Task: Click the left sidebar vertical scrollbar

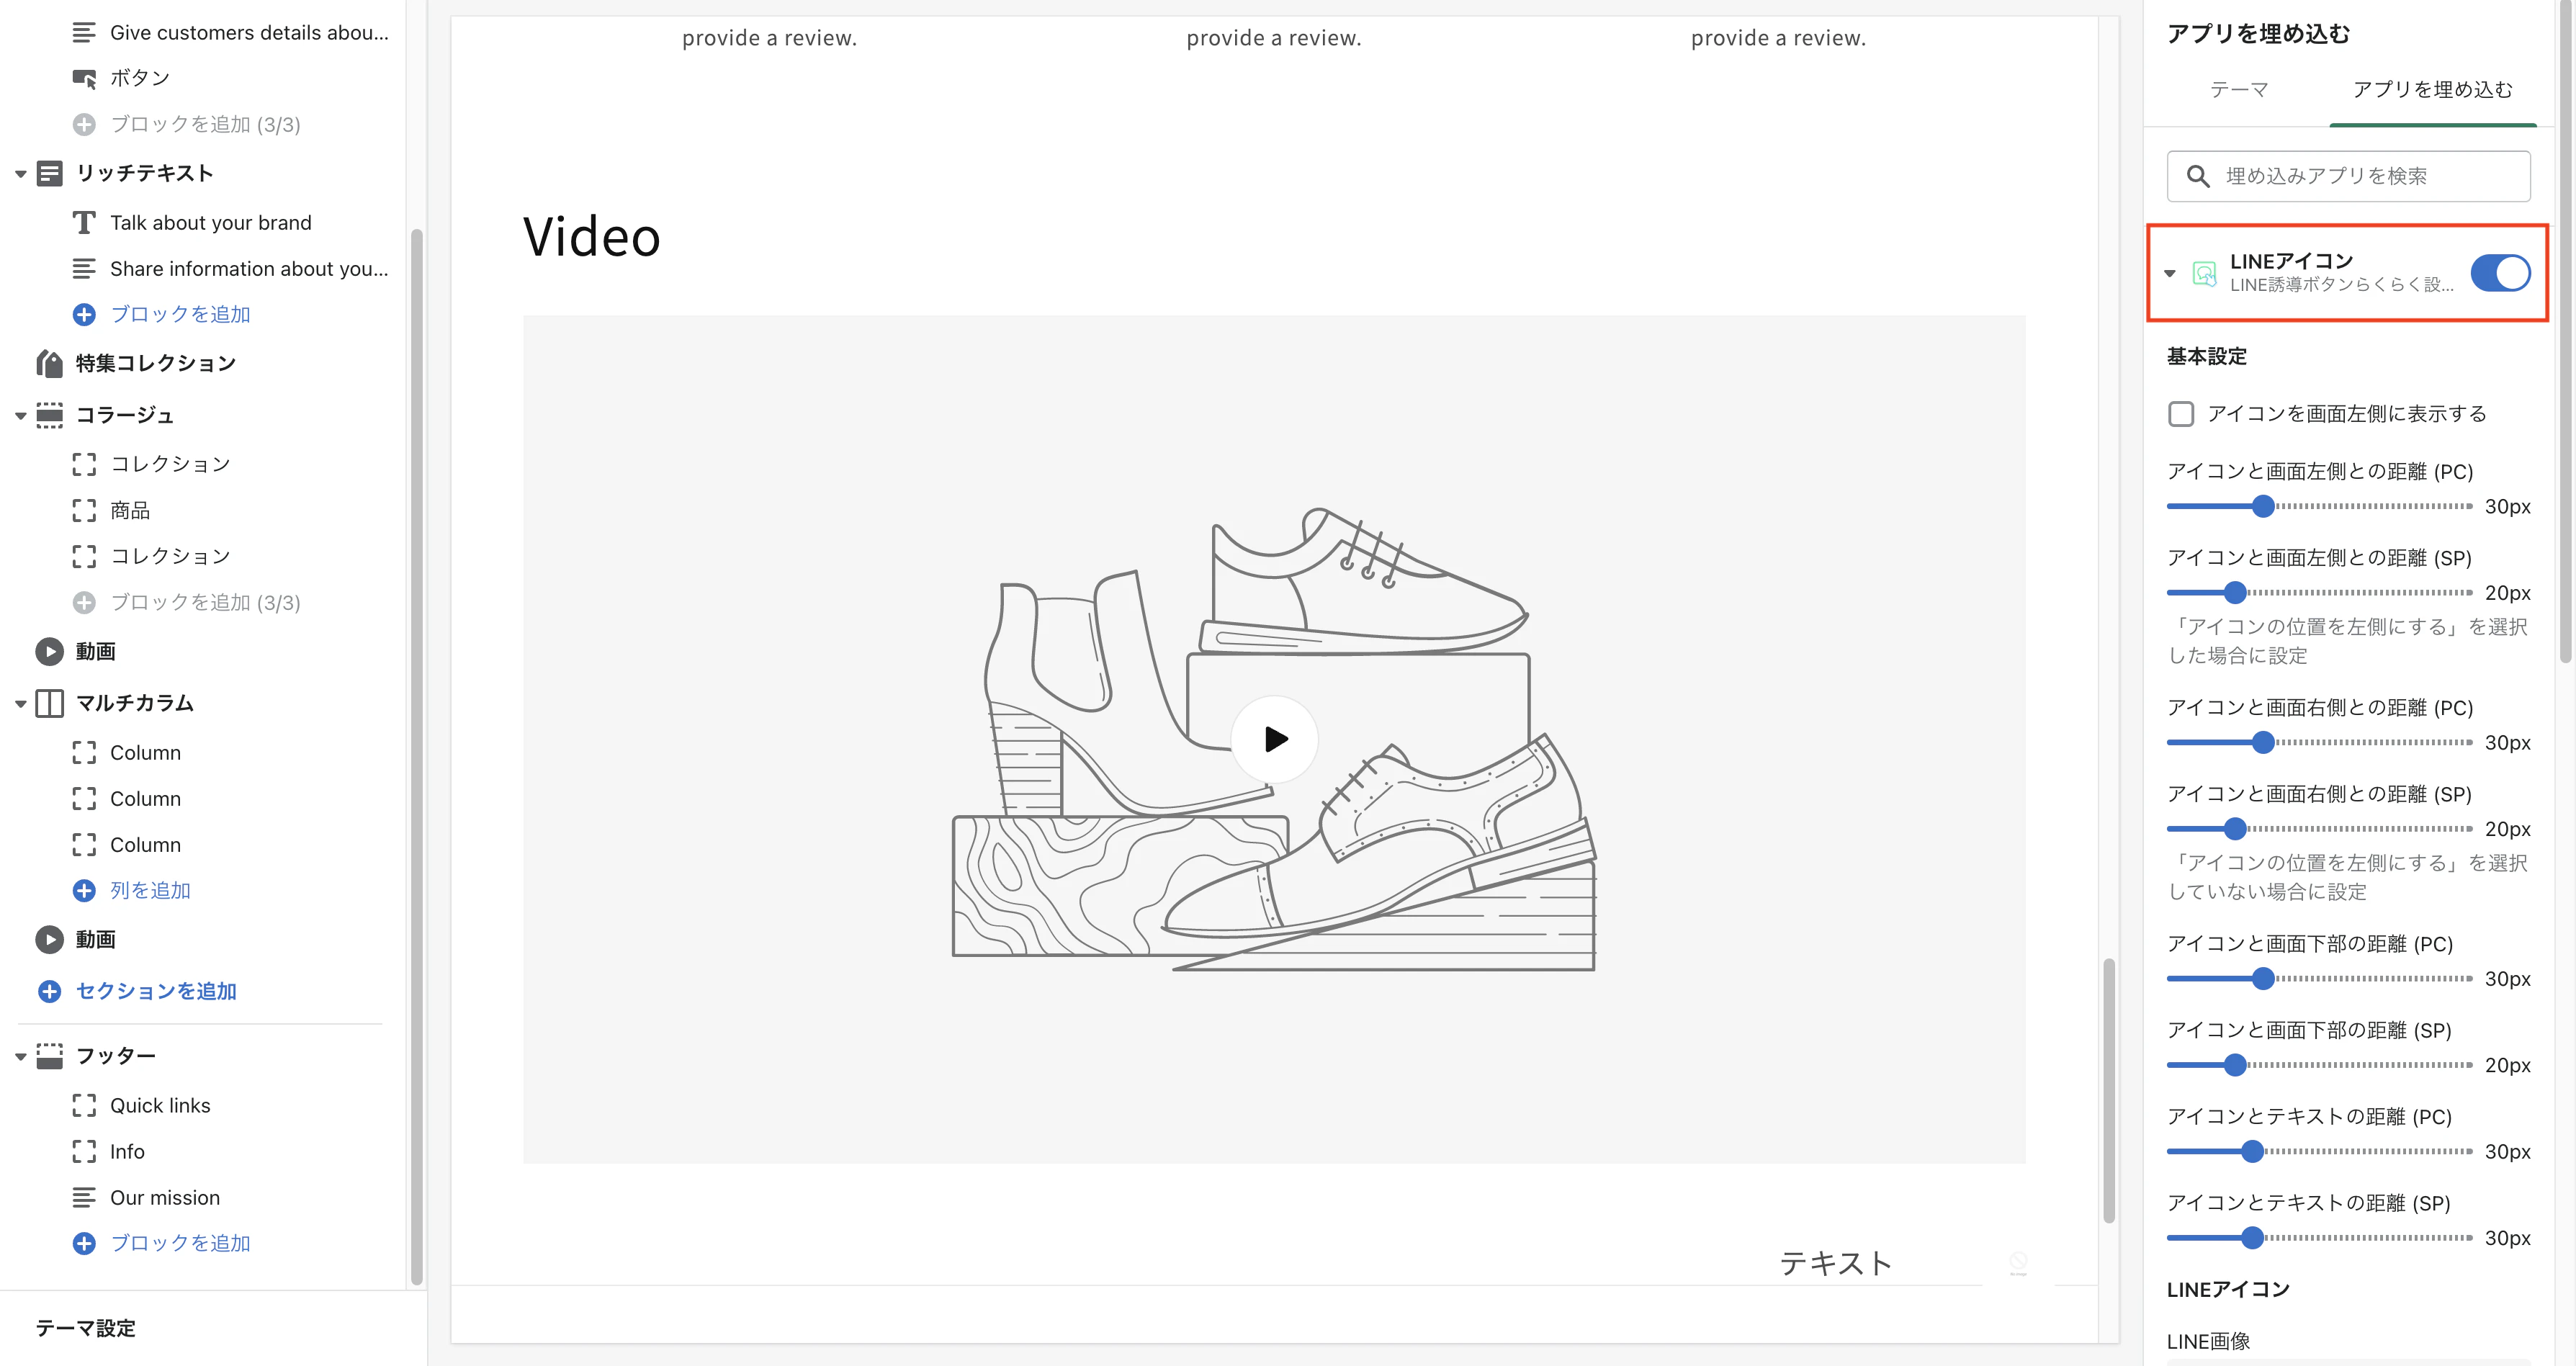Action: [417, 756]
